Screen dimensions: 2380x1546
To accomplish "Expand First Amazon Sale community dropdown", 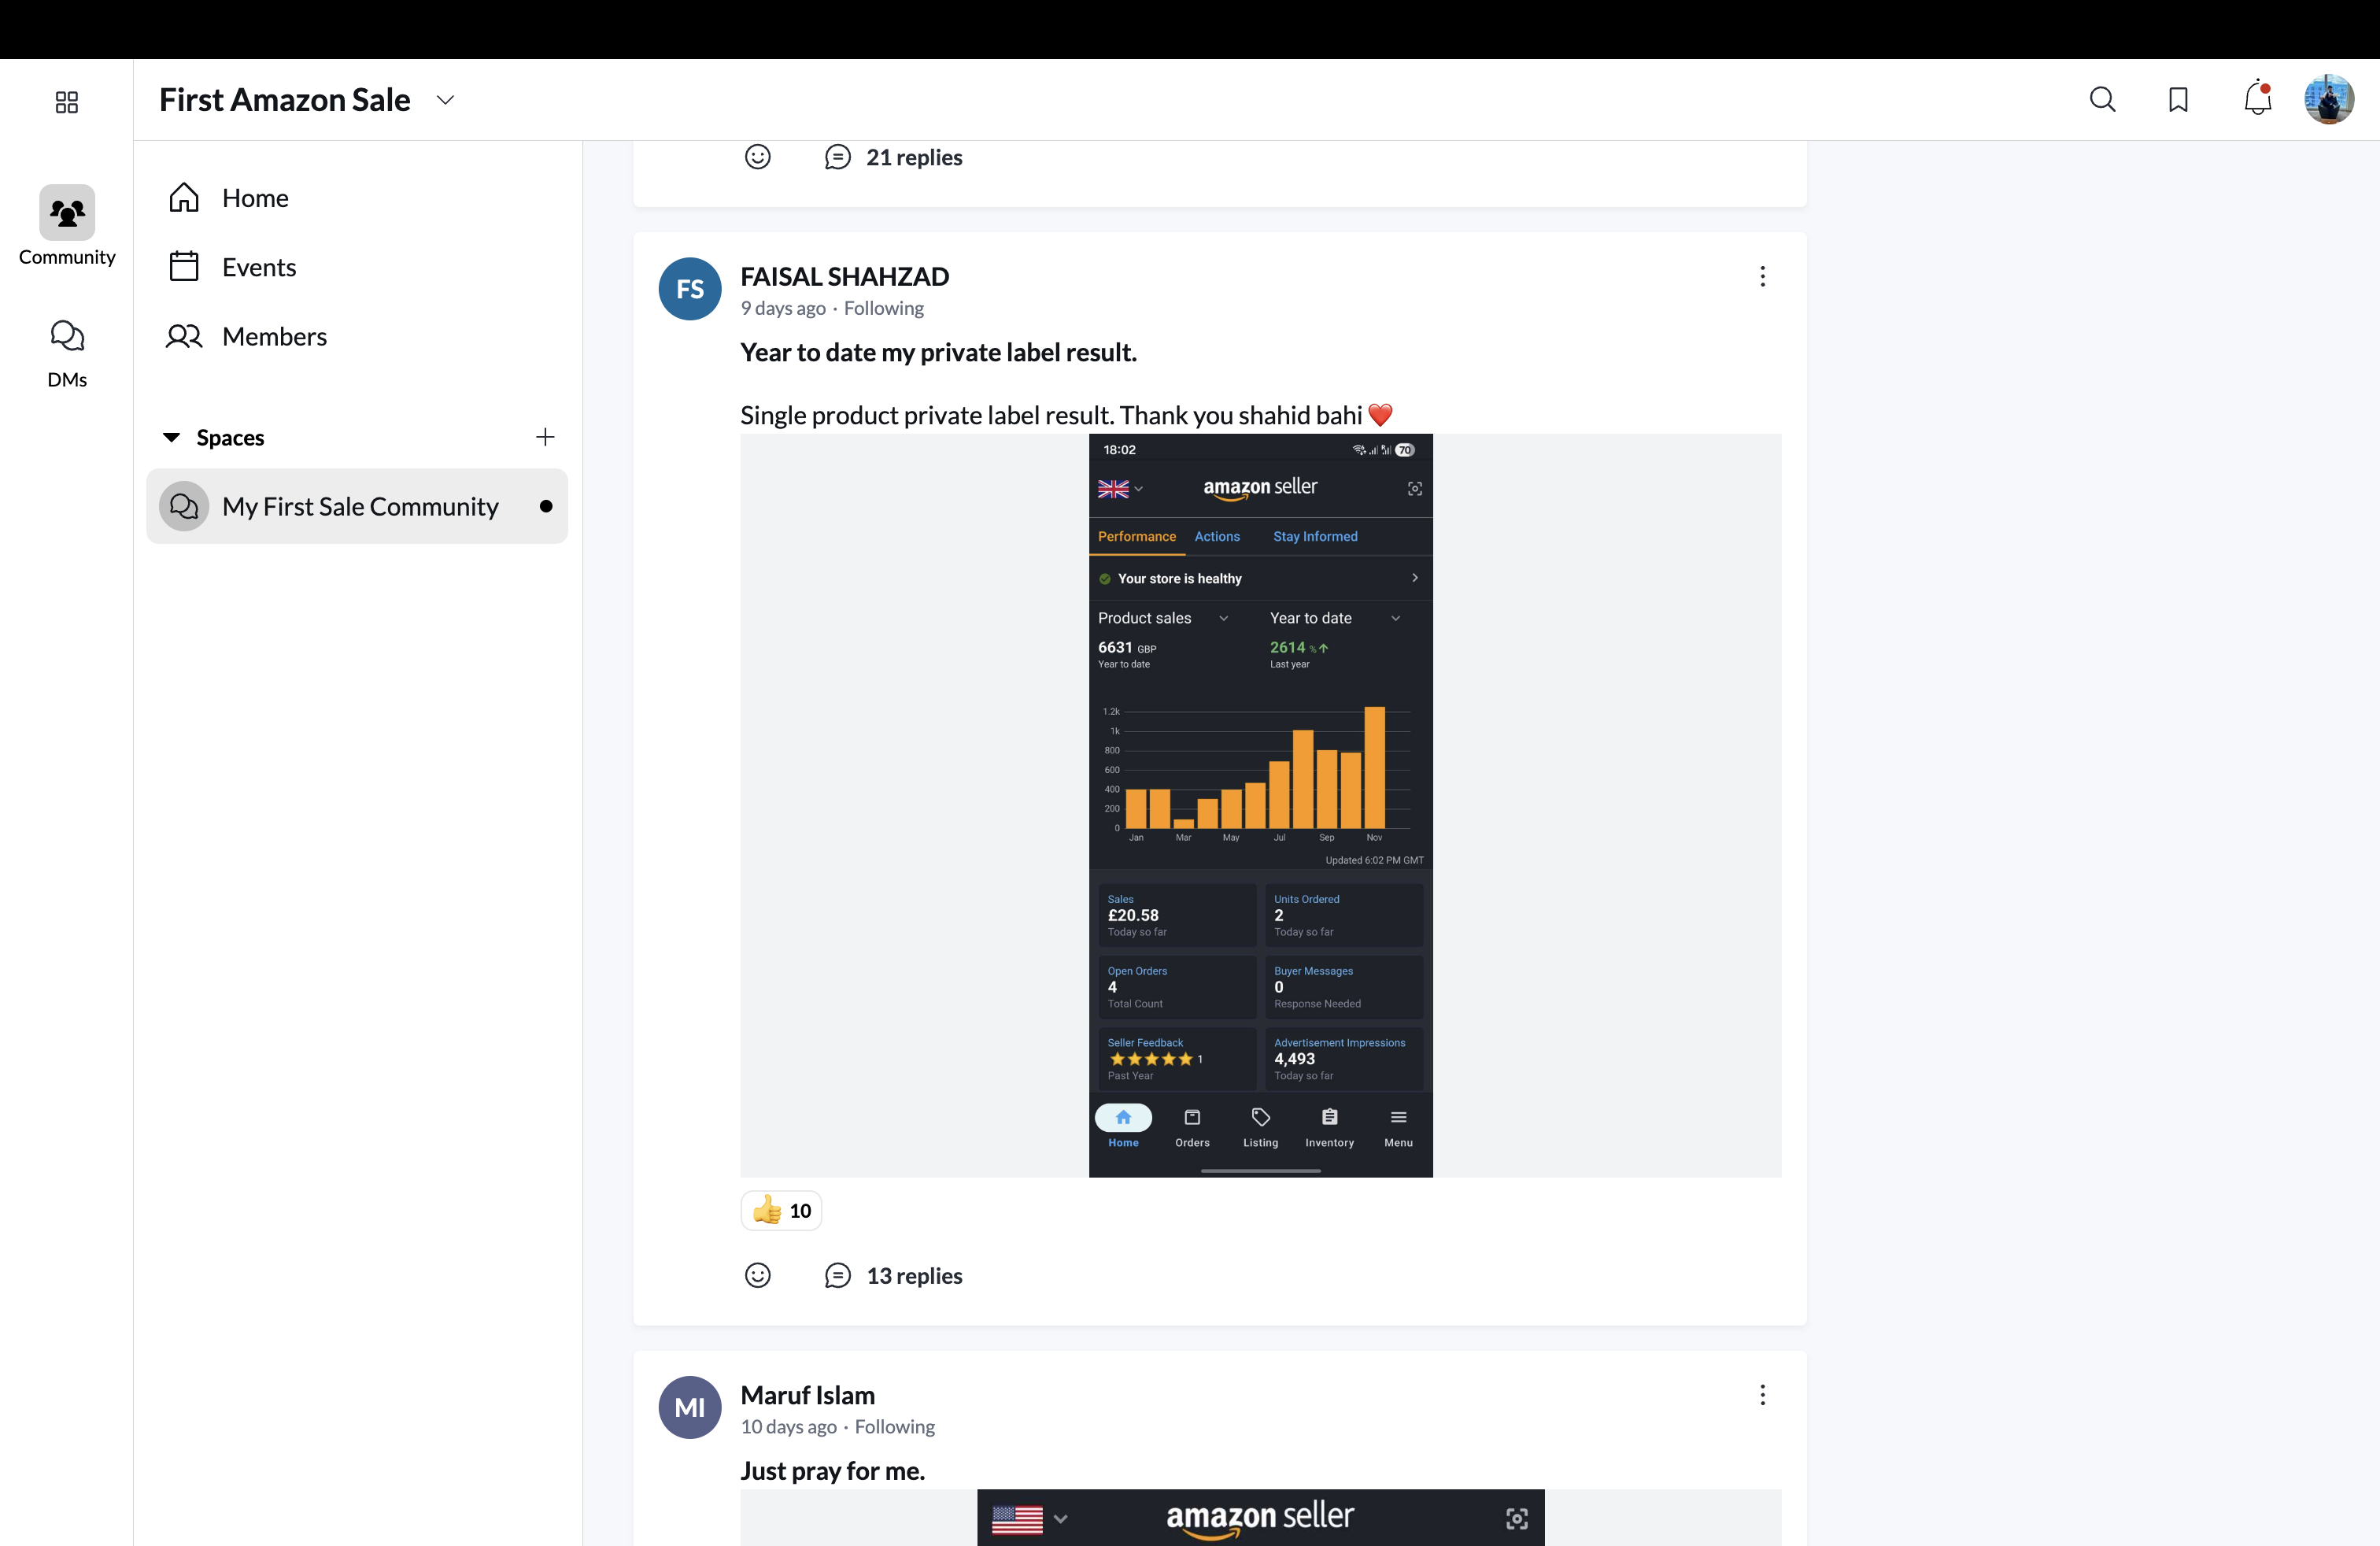I will click(x=446, y=100).
